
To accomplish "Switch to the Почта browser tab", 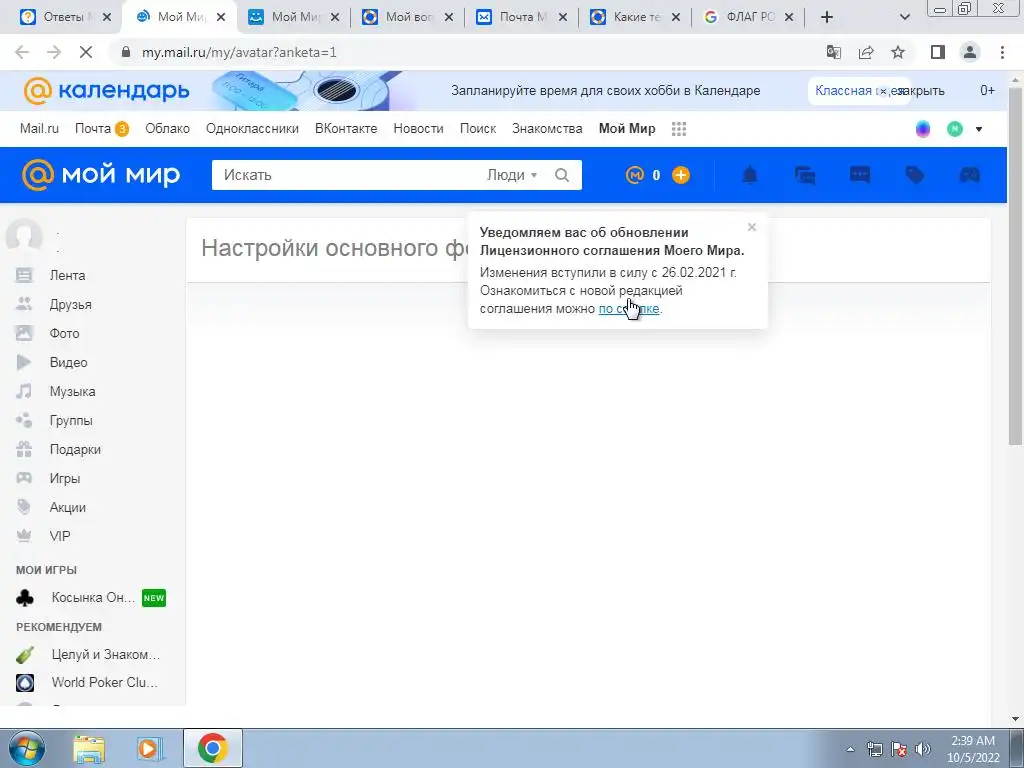I will [521, 17].
